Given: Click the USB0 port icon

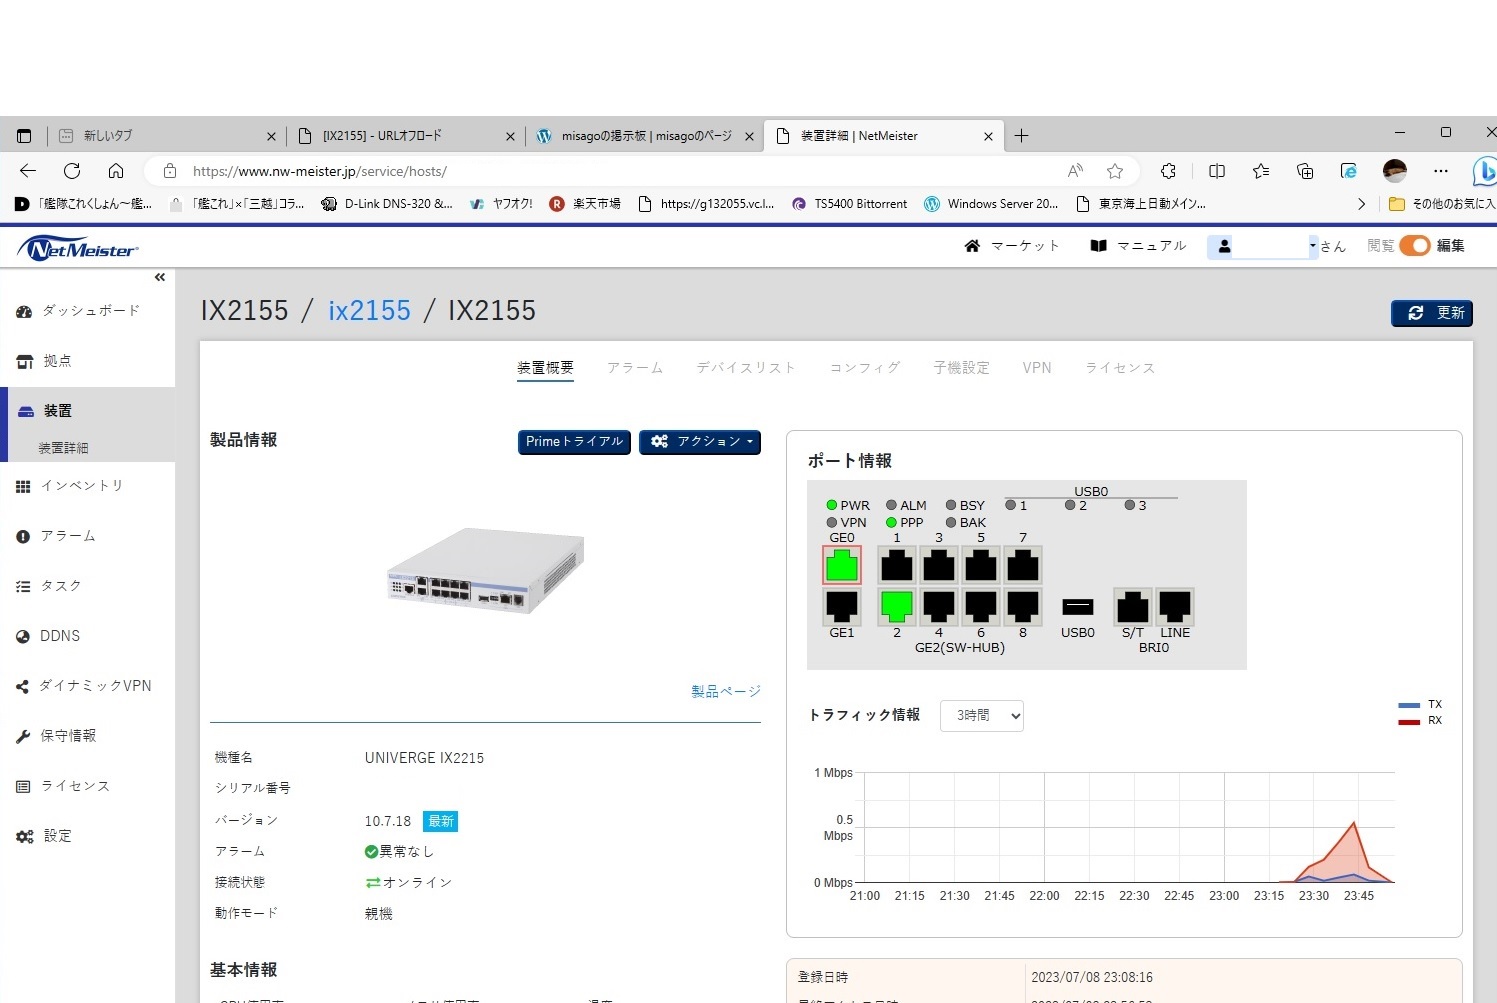Looking at the screenshot, I should pyautogui.click(x=1077, y=607).
